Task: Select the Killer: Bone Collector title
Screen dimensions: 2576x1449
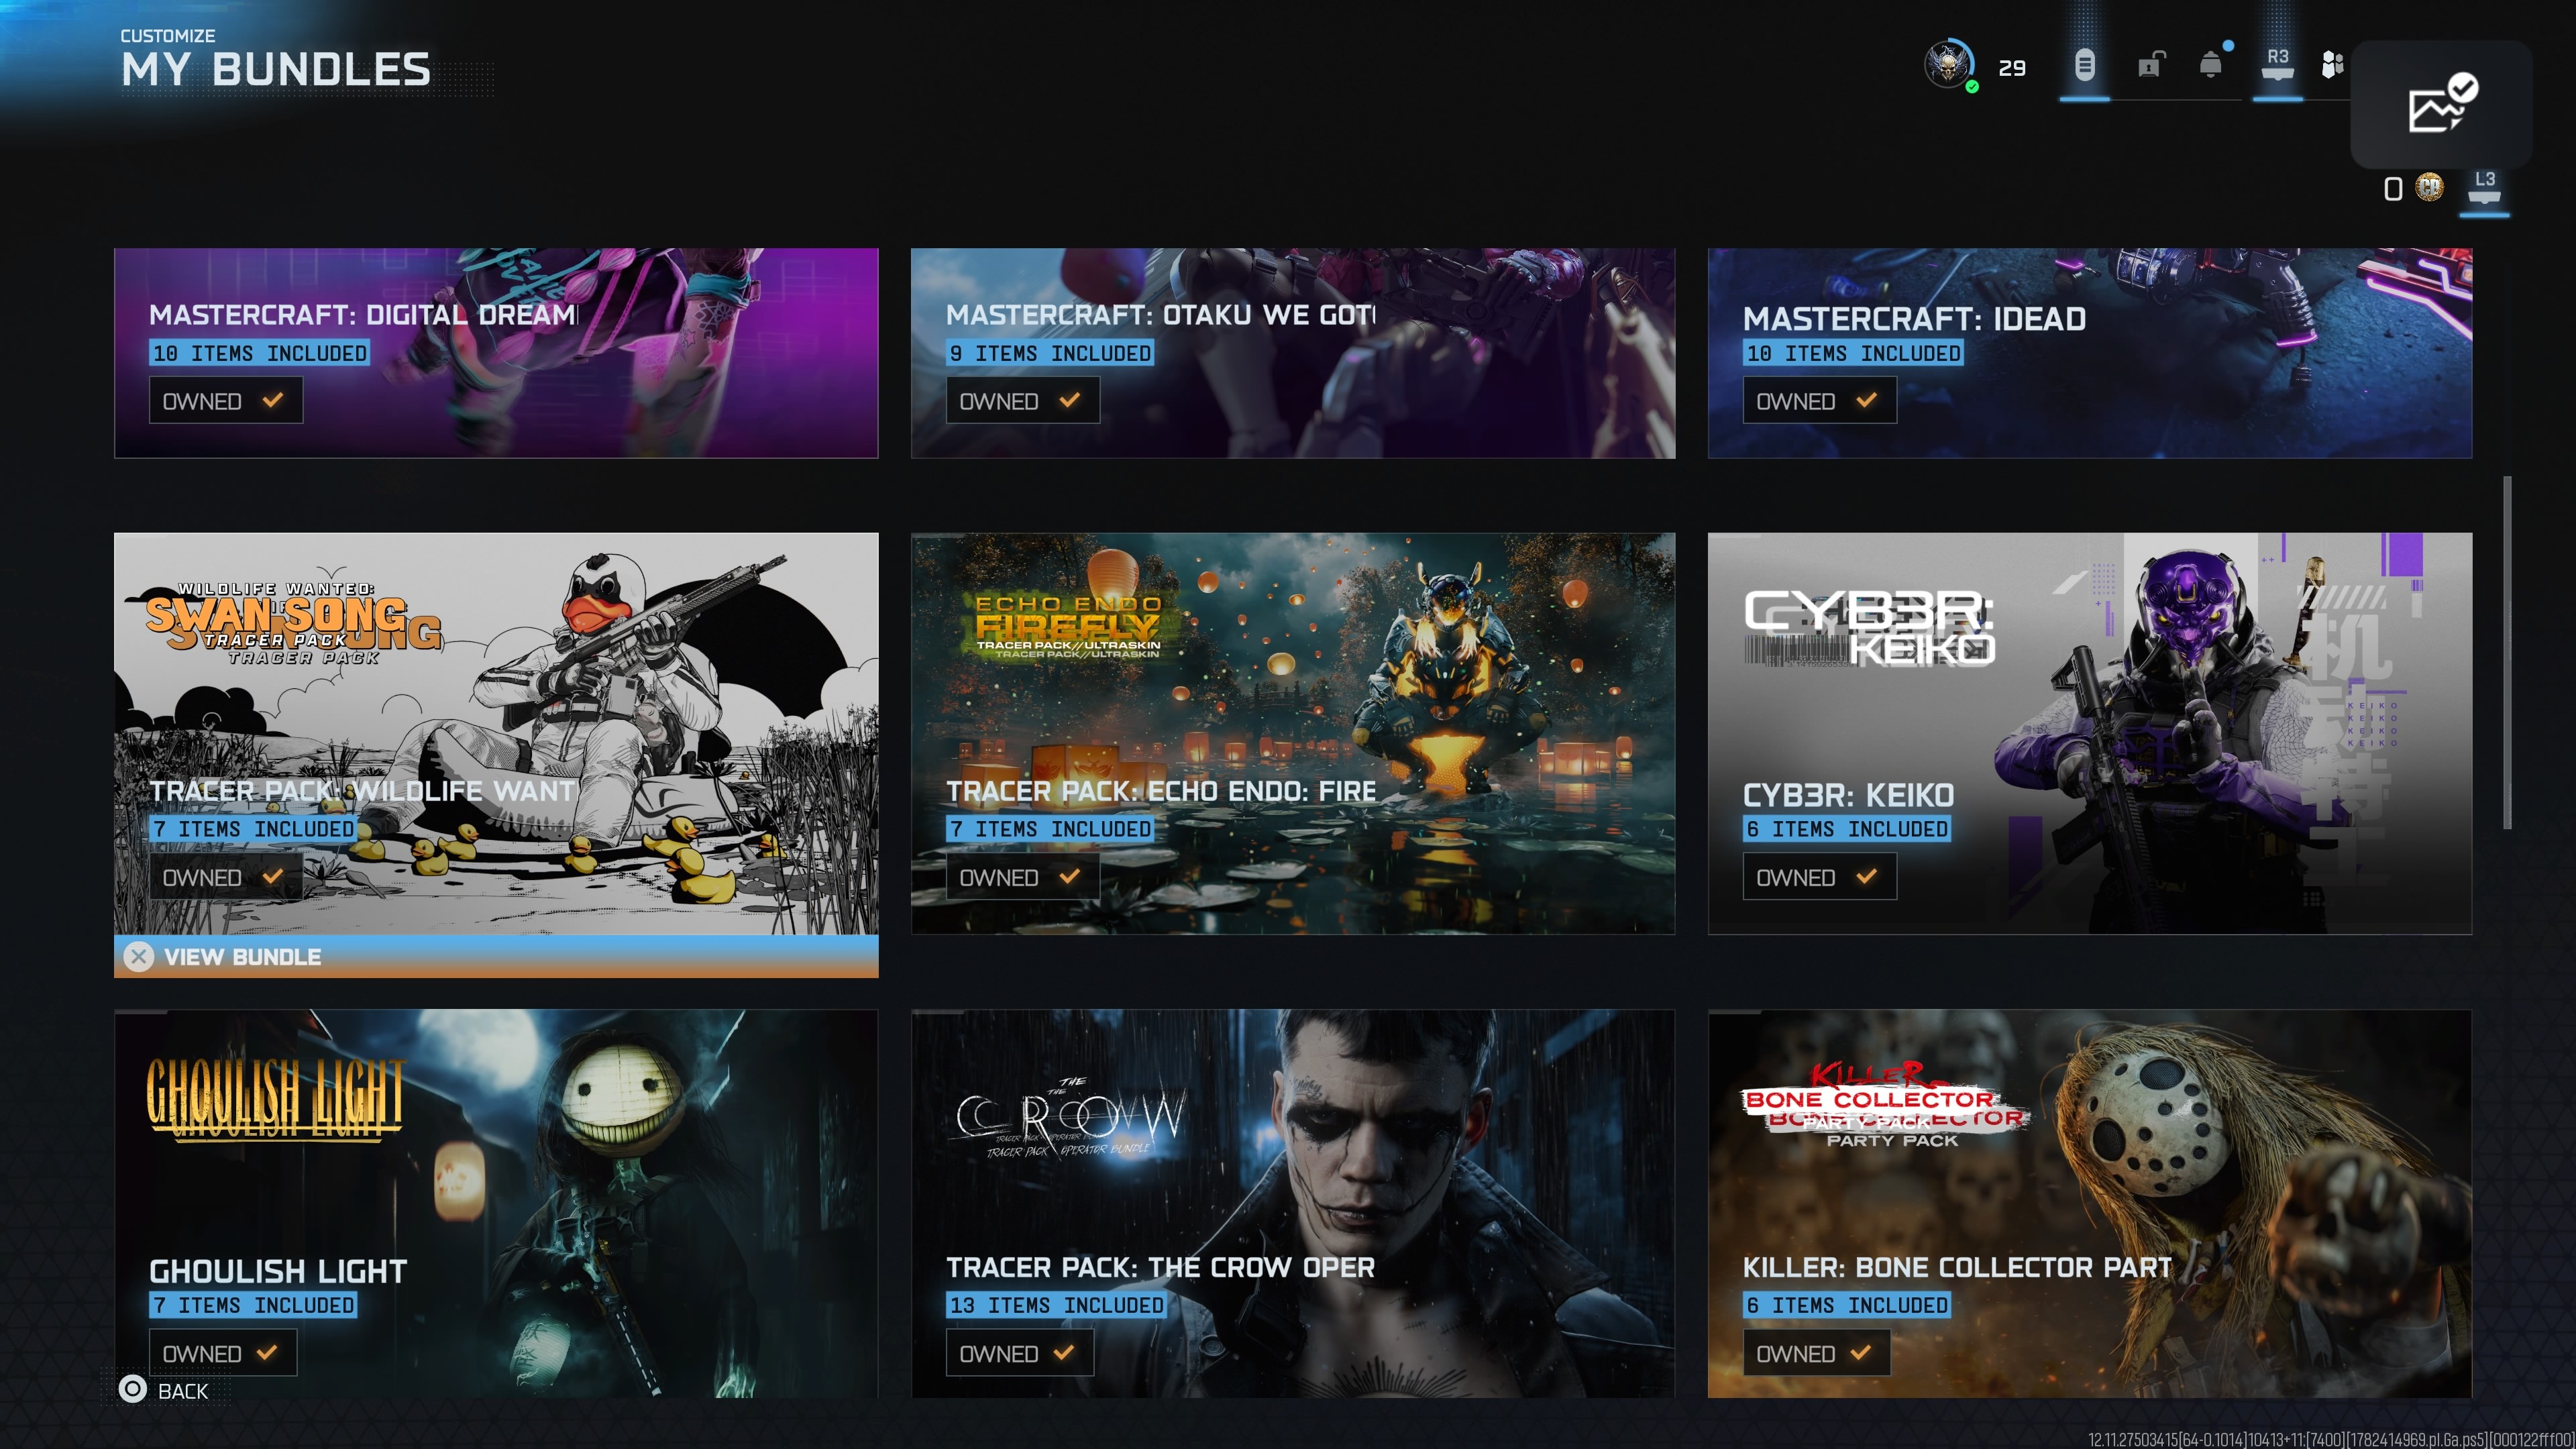Action: (1958, 1267)
